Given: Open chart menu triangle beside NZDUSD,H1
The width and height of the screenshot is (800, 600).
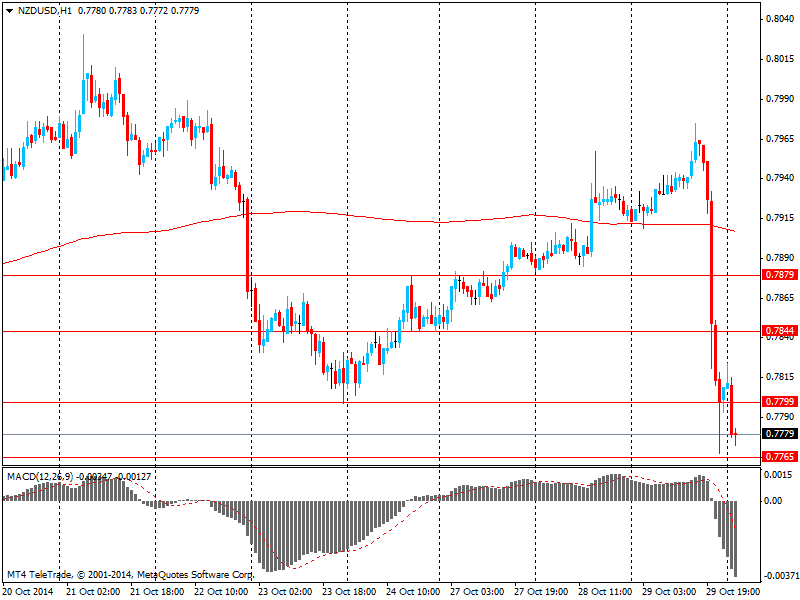Looking at the screenshot, I should pyautogui.click(x=9, y=11).
